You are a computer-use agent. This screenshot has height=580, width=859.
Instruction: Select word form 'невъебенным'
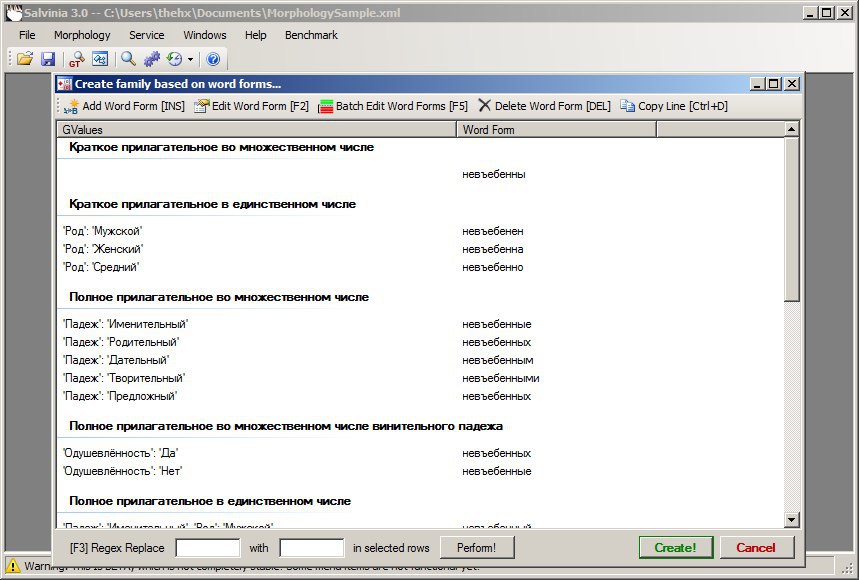497,360
